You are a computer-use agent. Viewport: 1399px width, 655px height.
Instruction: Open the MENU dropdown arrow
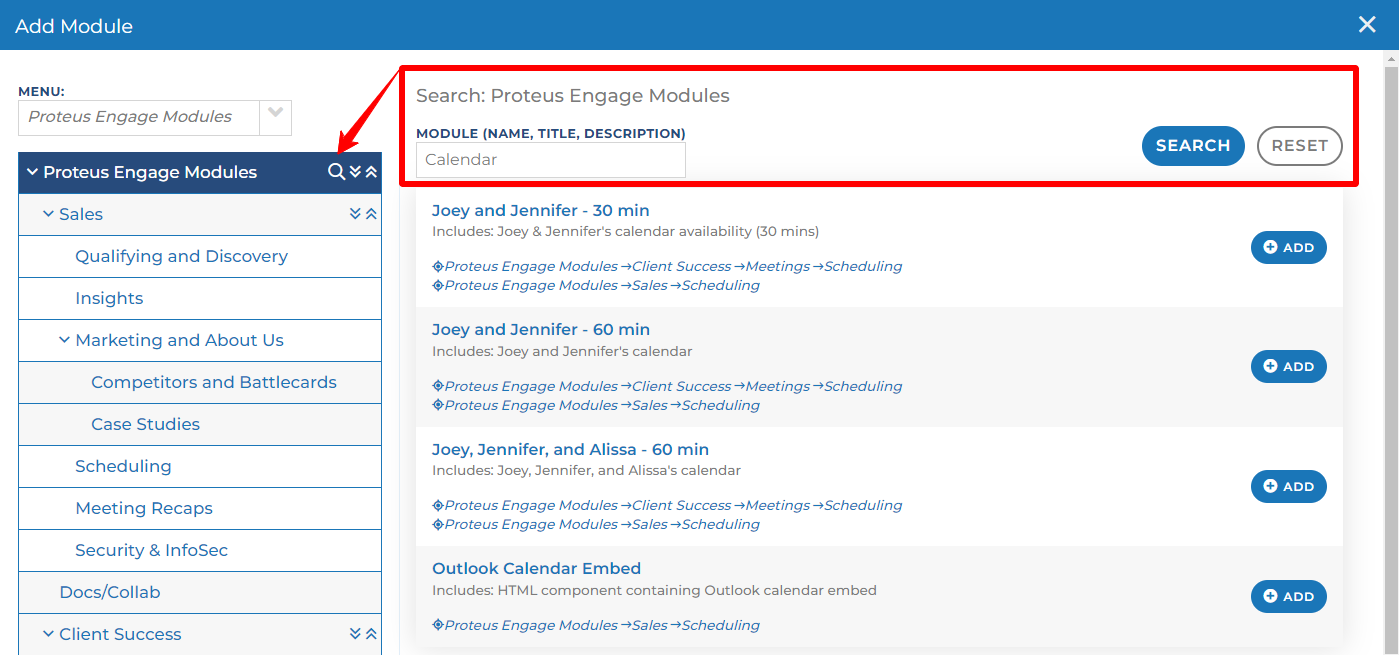pyautogui.click(x=276, y=117)
